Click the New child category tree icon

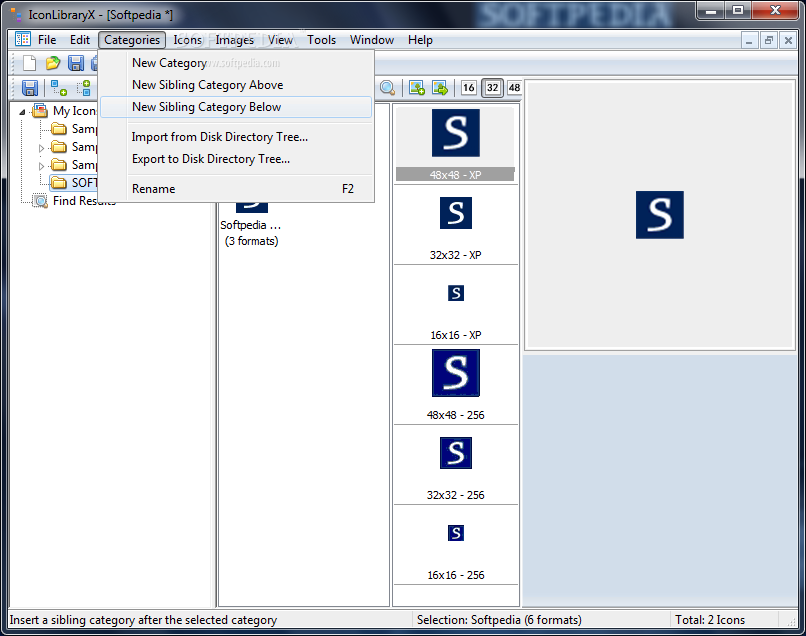[59, 88]
